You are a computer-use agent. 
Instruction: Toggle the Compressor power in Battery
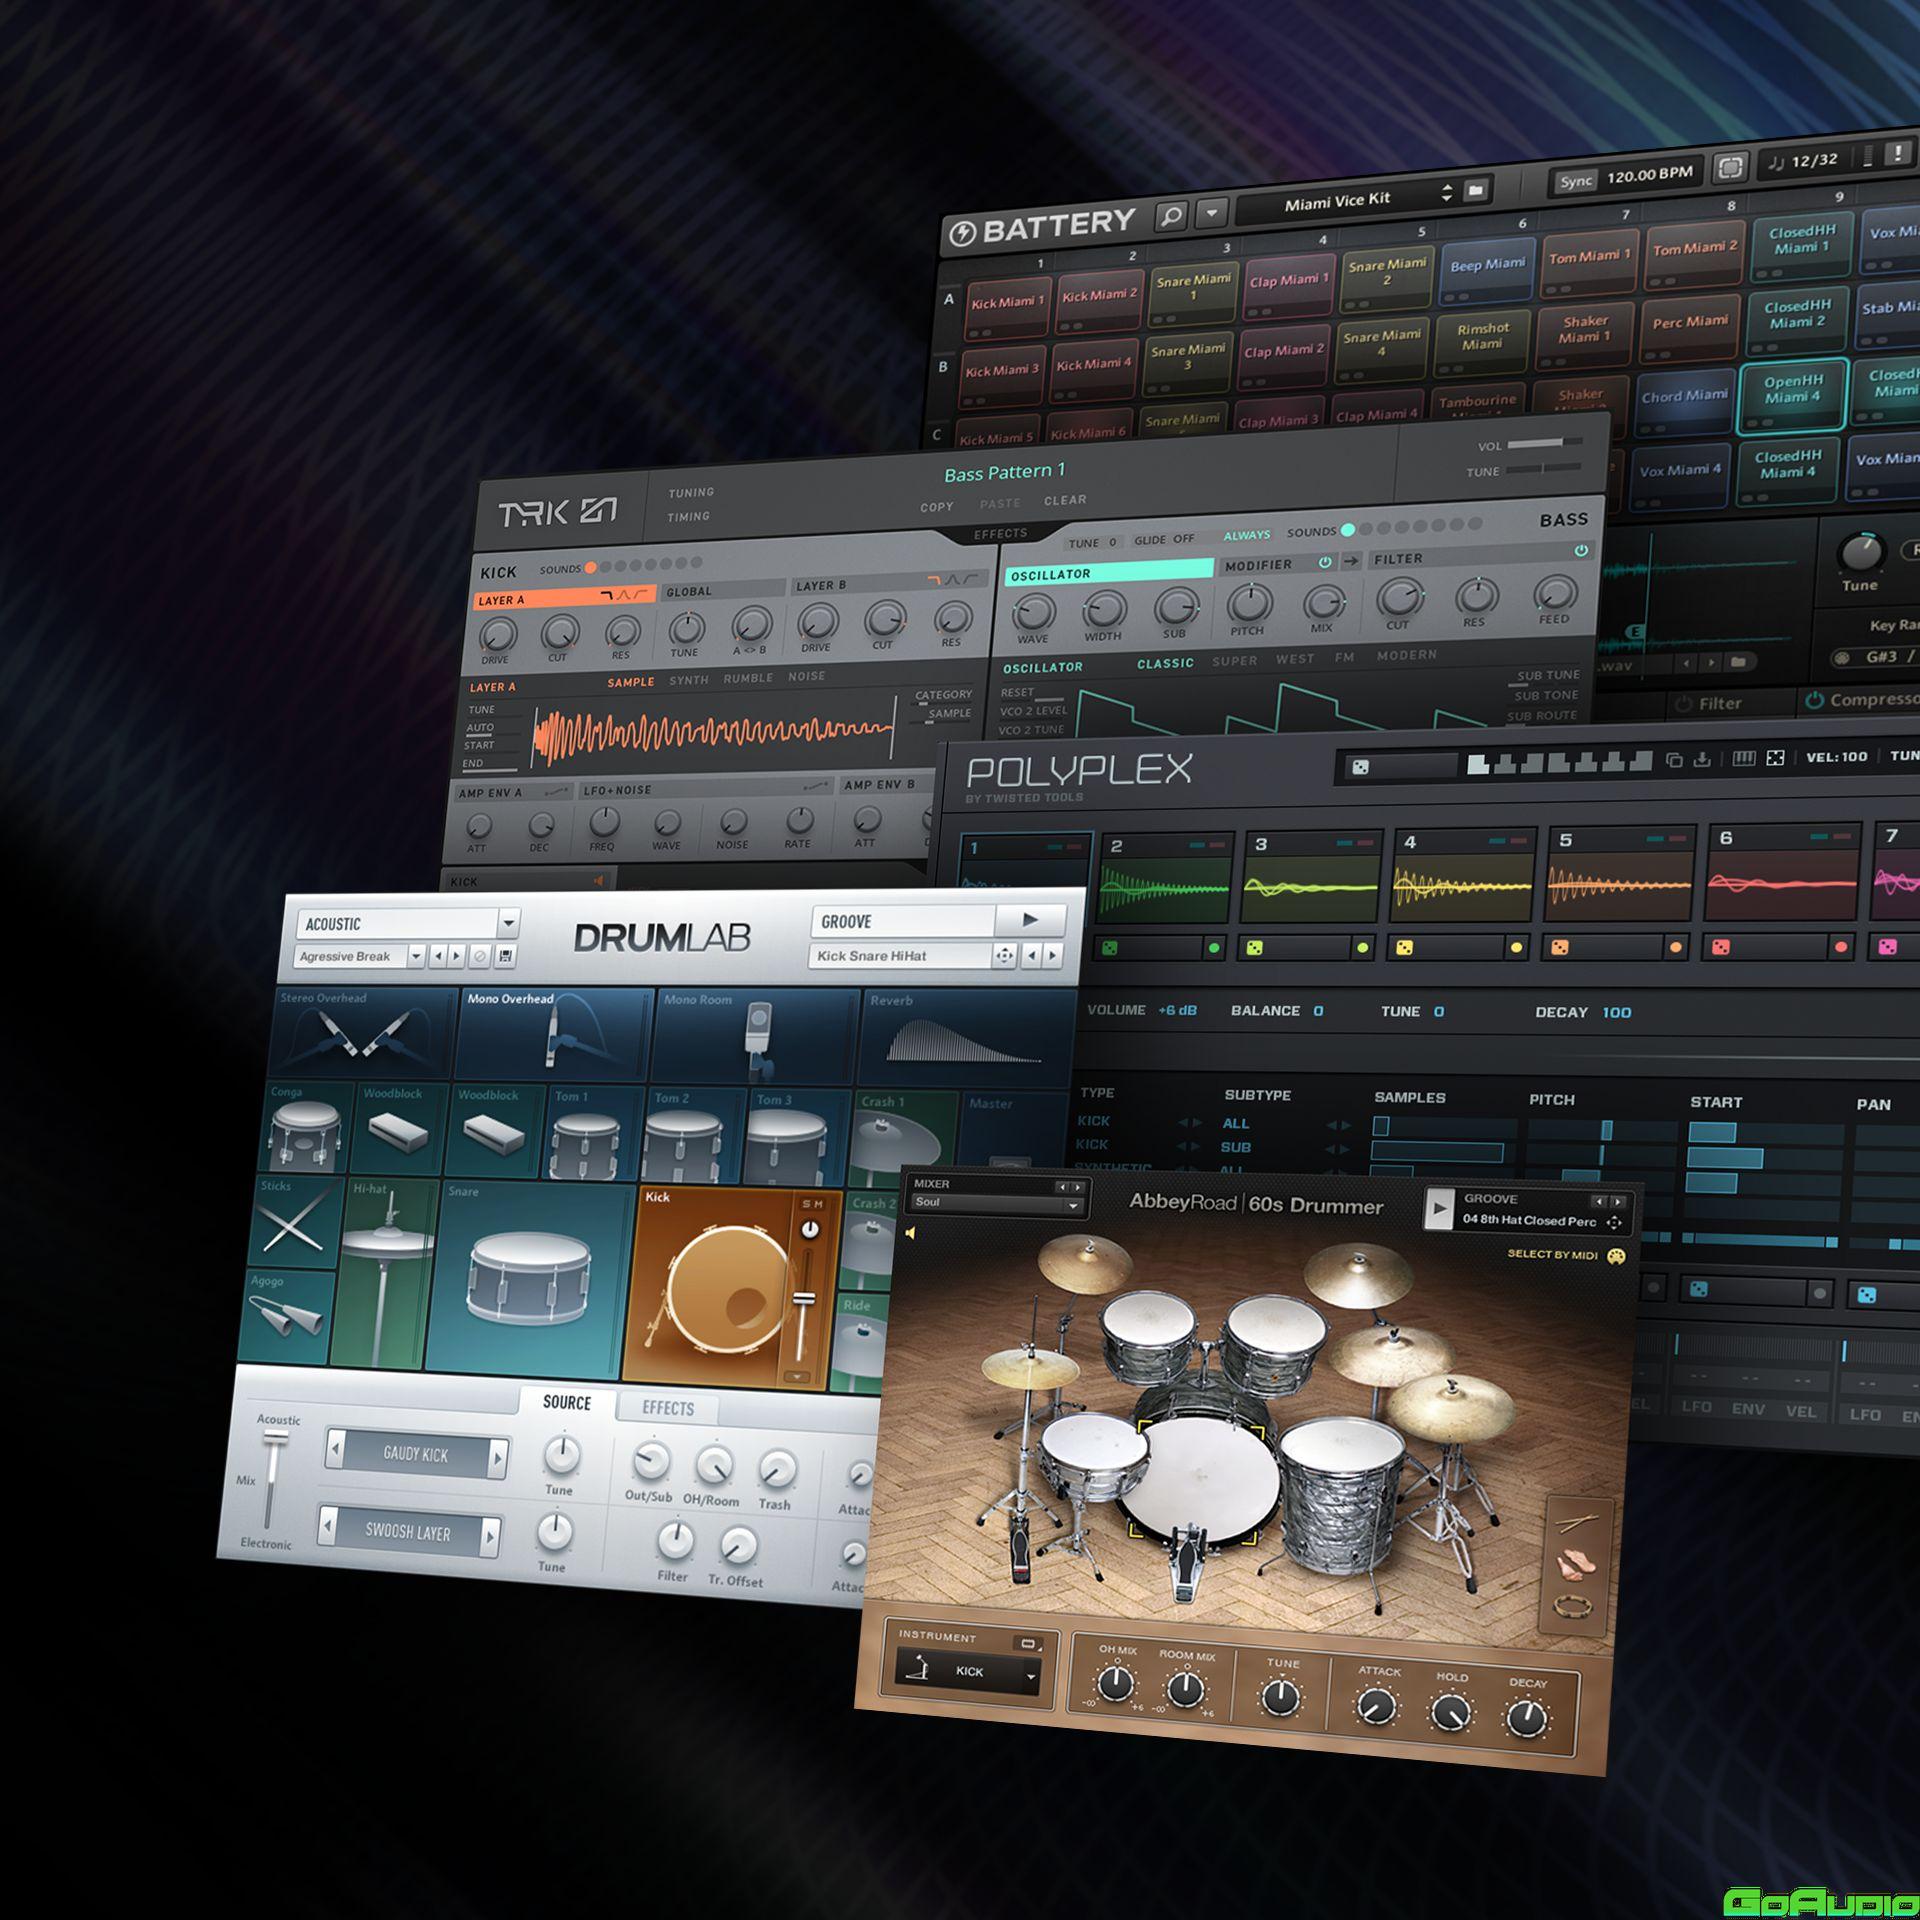coord(1814,701)
